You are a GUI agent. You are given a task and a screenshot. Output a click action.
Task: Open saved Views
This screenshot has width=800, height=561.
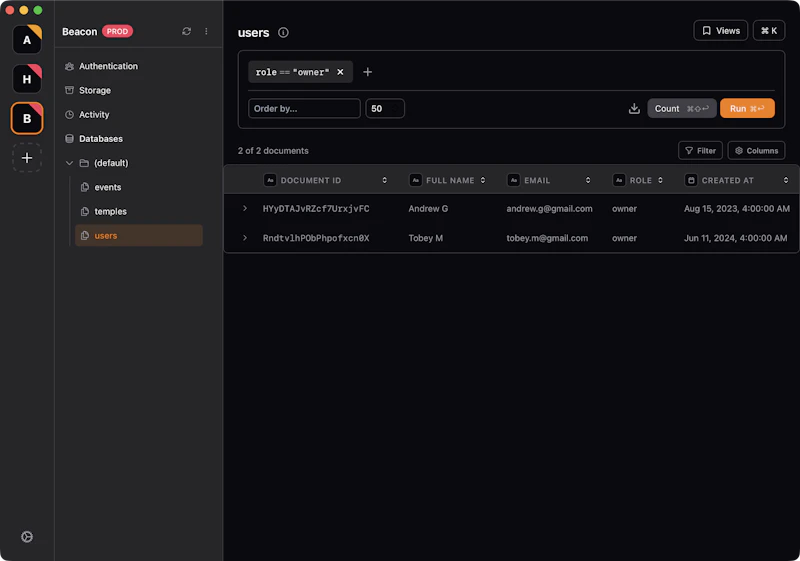pyautogui.click(x=720, y=31)
